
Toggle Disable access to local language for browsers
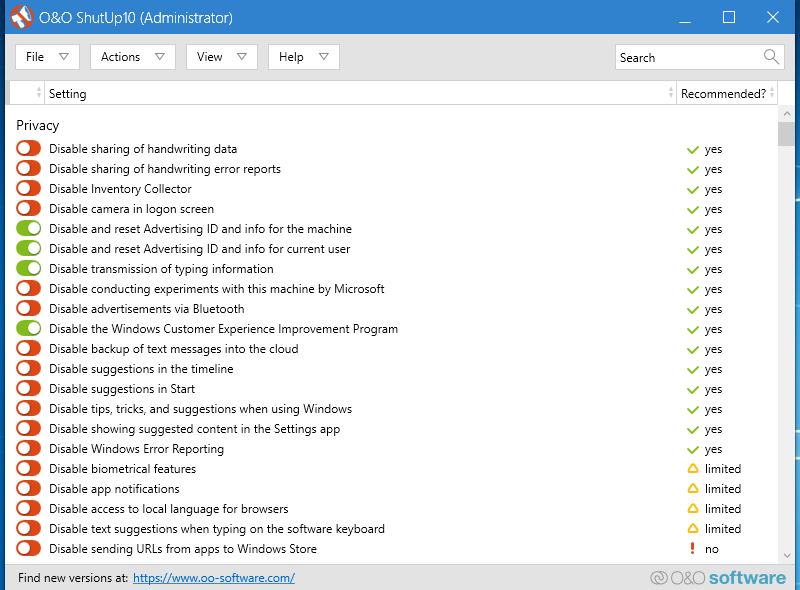(x=28, y=508)
